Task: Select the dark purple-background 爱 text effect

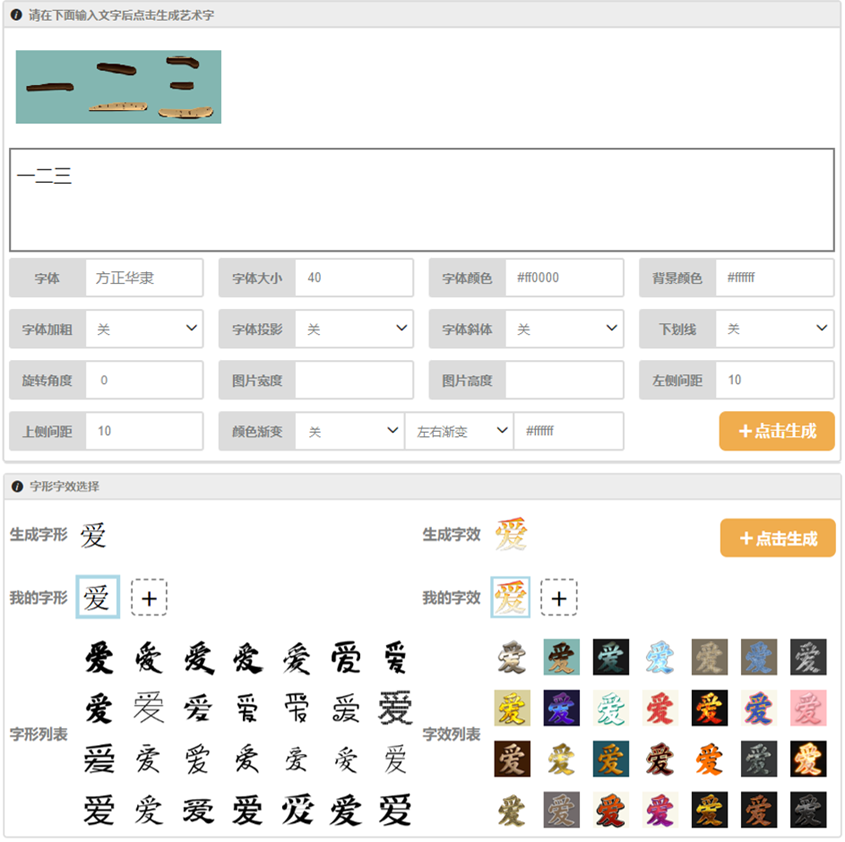Action: [x=561, y=708]
